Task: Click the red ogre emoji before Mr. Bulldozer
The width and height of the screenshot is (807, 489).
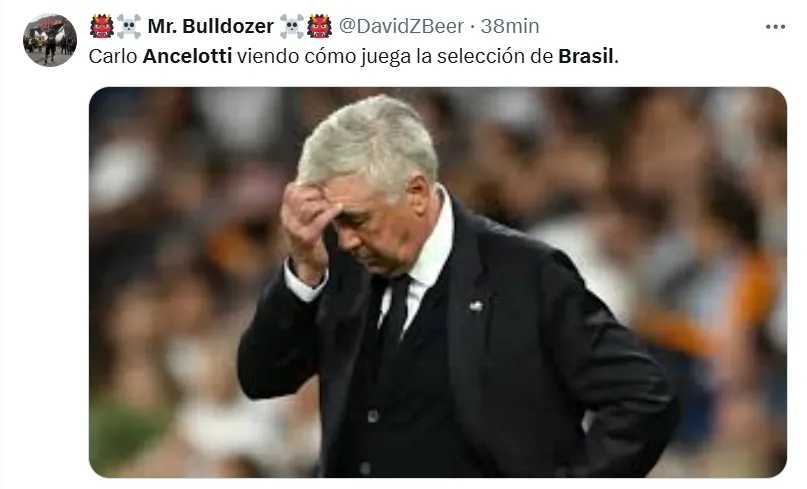Action: click(102, 26)
